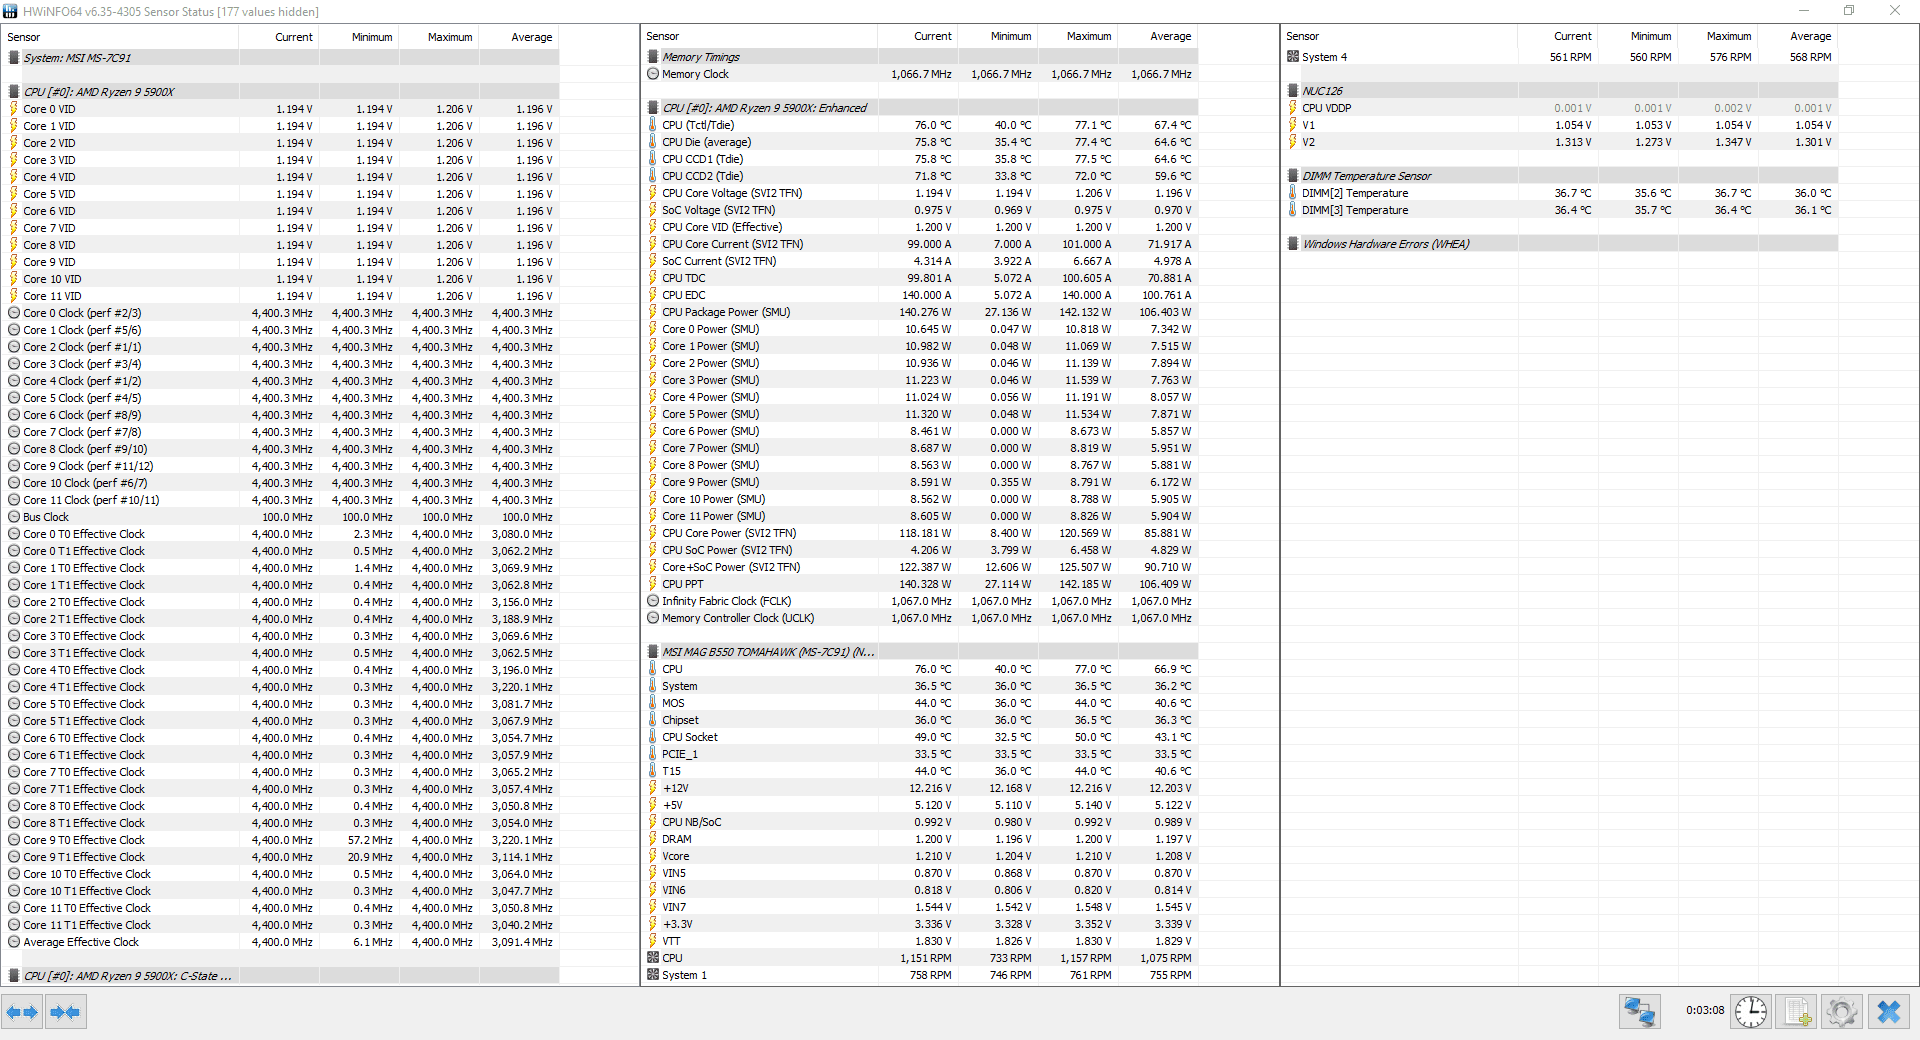This screenshot has height=1040, width=1920.
Task: Close sensors with the blue X button
Action: click(x=1889, y=1012)
